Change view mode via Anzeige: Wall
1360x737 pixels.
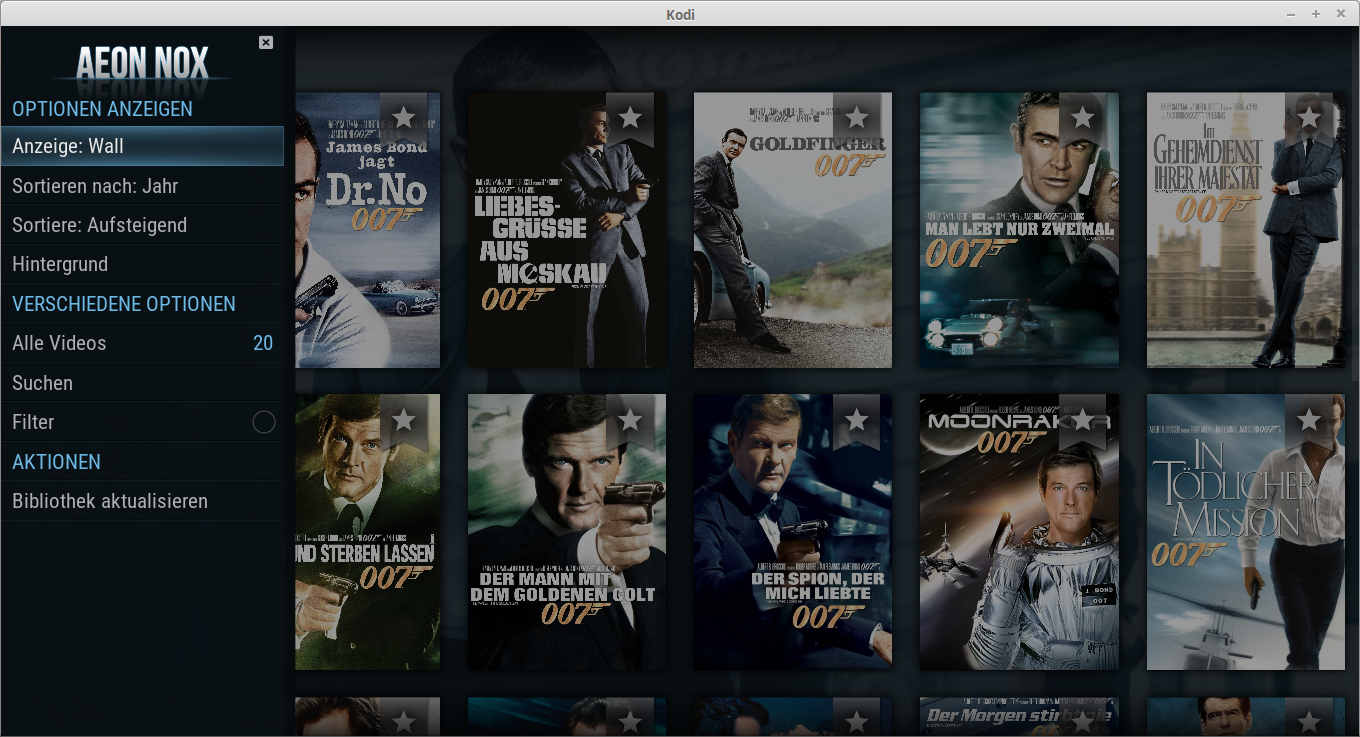pyautogui.click(x=142, y=146)
